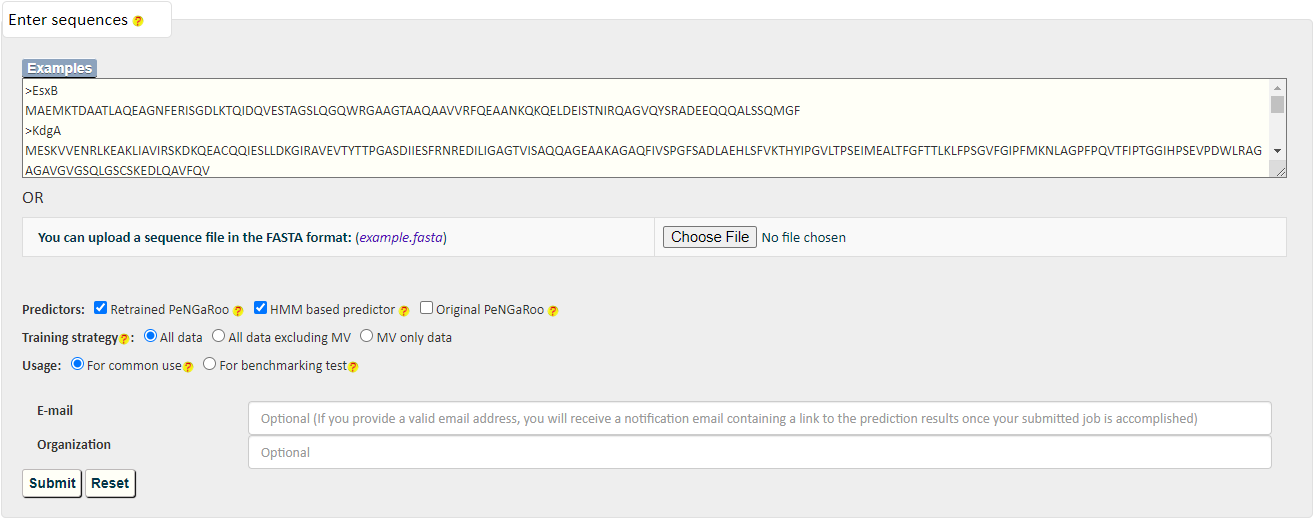
Task: Click help icon next to Original PeNGaRoo
Action: pyautogui.click(x=553, y=311)
